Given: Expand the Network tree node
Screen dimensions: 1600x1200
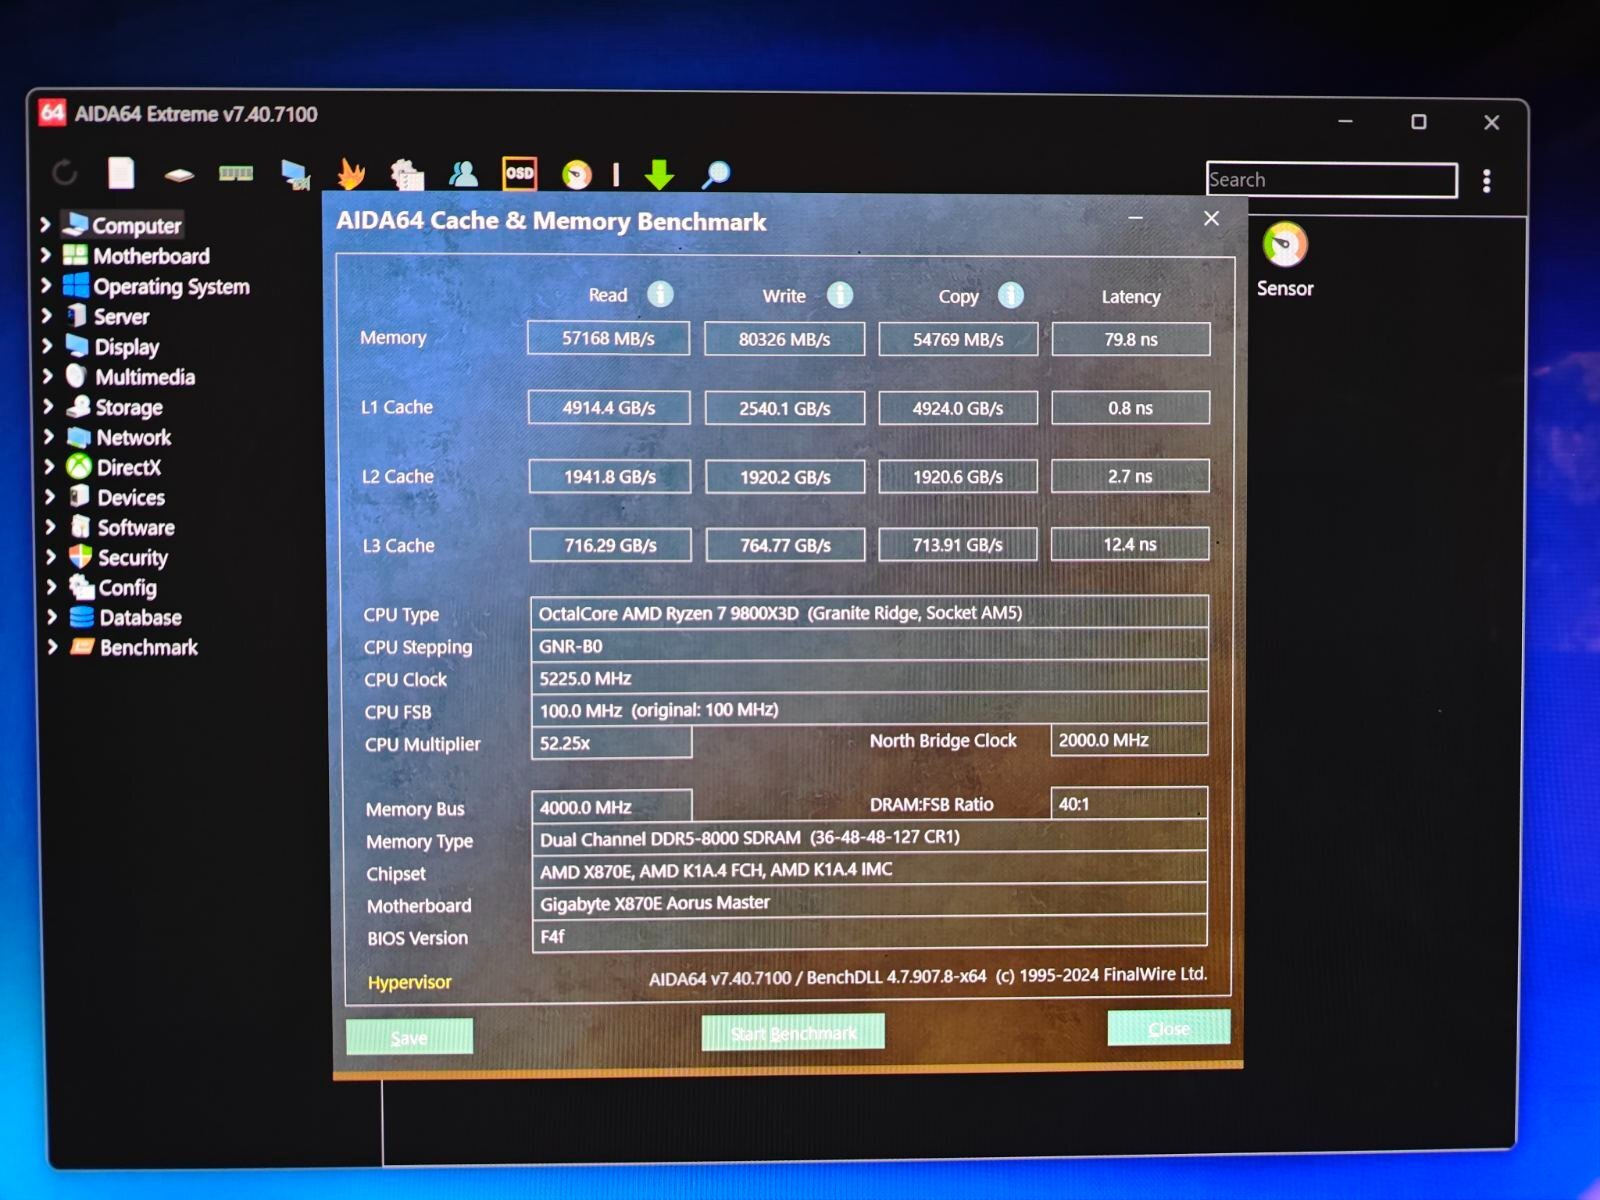Looking at the screenshot, I should click(48, 436).
